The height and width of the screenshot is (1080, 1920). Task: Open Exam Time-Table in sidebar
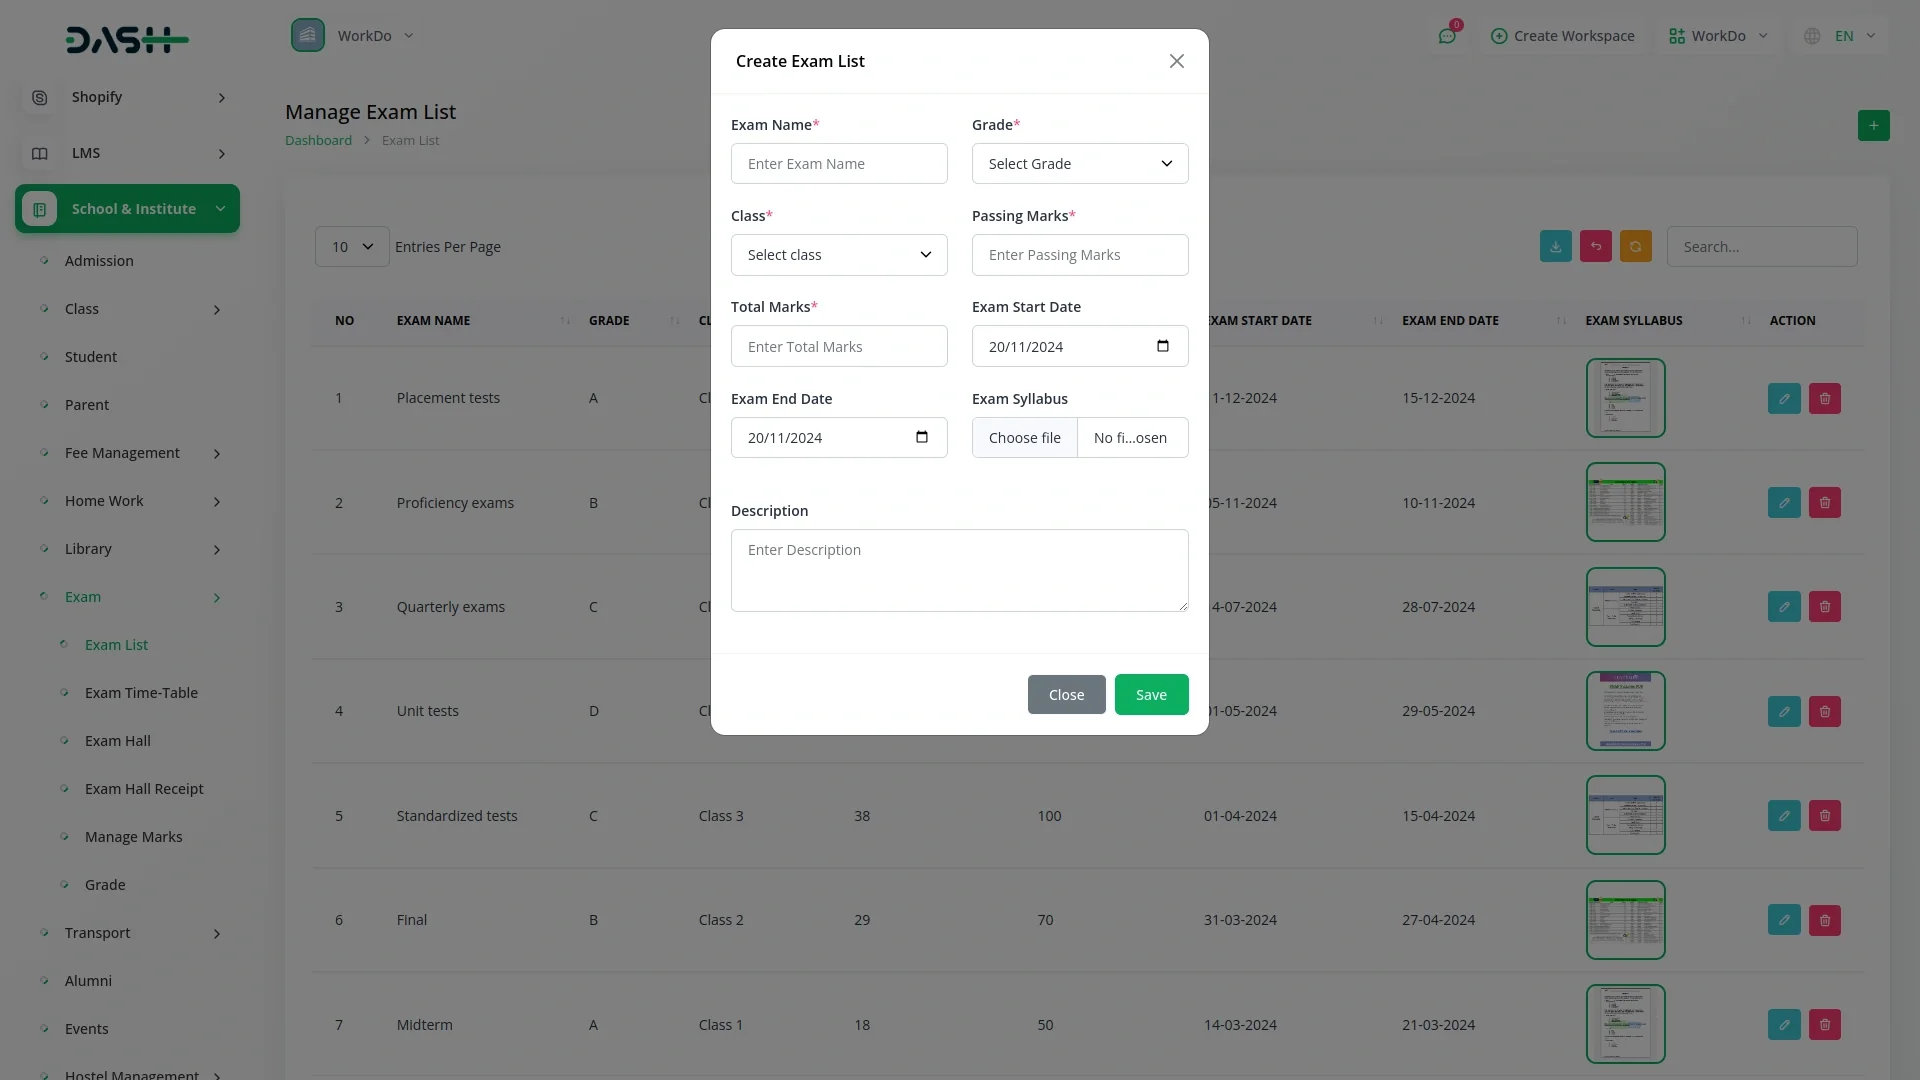pos(141,693)
